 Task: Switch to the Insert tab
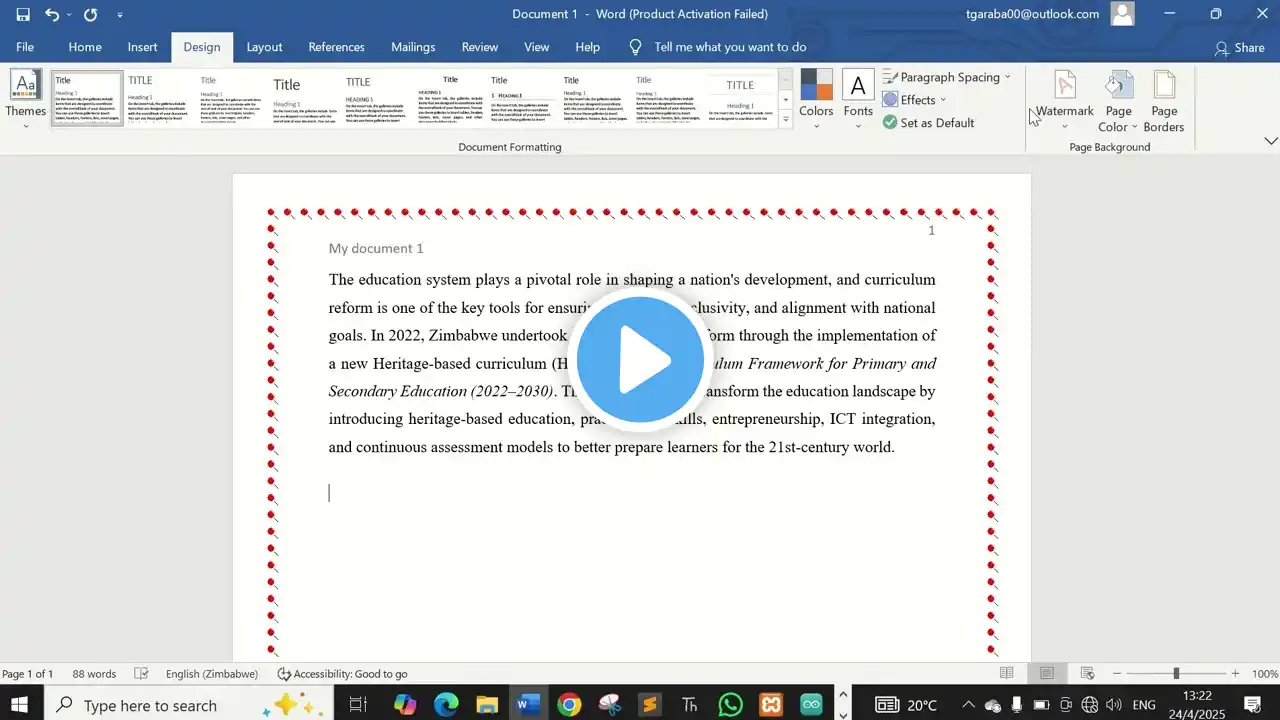coord(142,47)
